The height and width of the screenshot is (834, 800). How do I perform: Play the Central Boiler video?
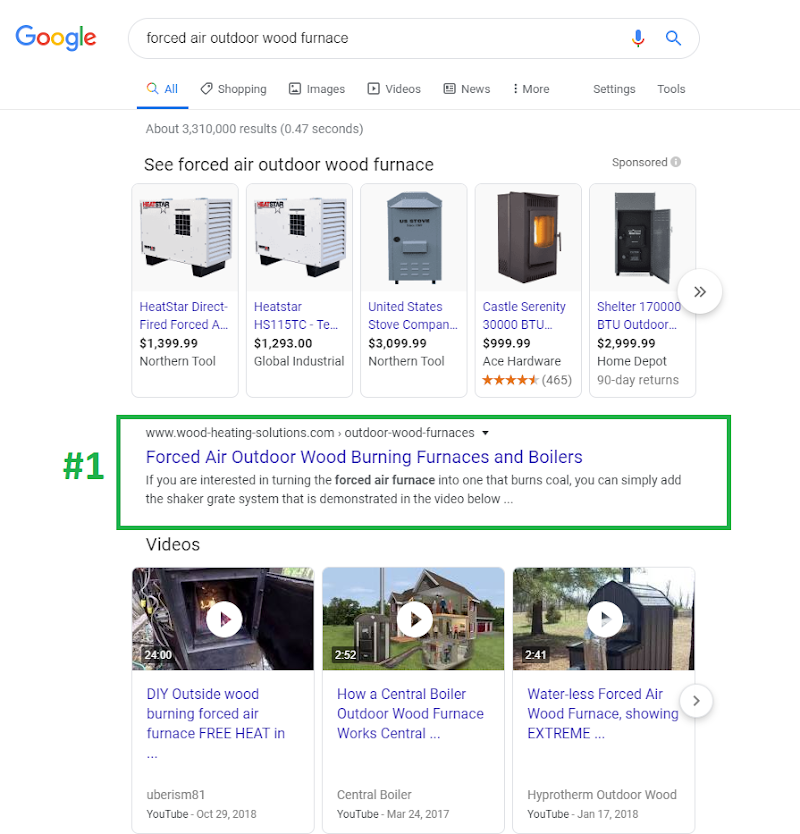[x=413, y=620]
